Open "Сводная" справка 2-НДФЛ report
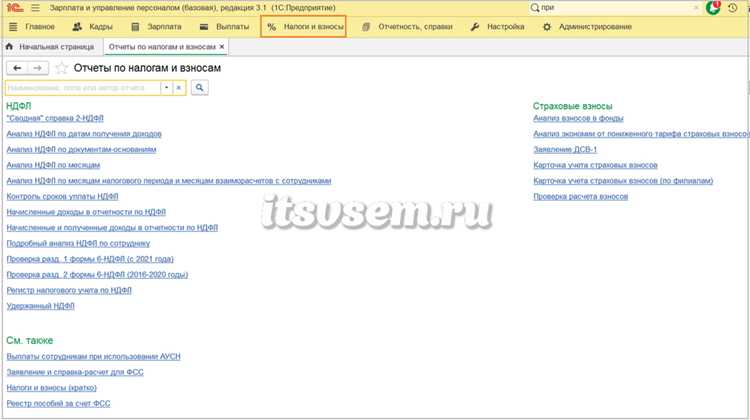 point(55,118)
